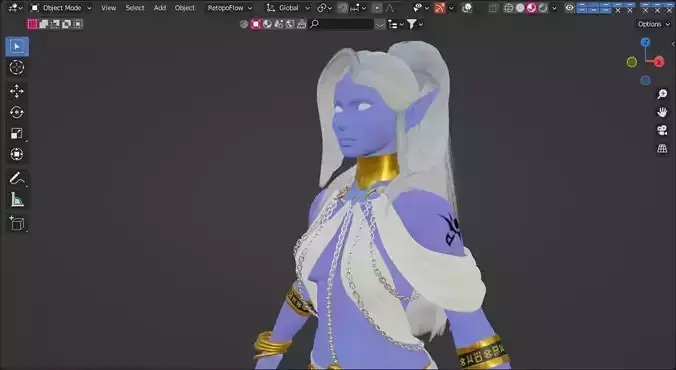
Task: Toggle Show Overlays button
Action: click(x=466, y=8)
